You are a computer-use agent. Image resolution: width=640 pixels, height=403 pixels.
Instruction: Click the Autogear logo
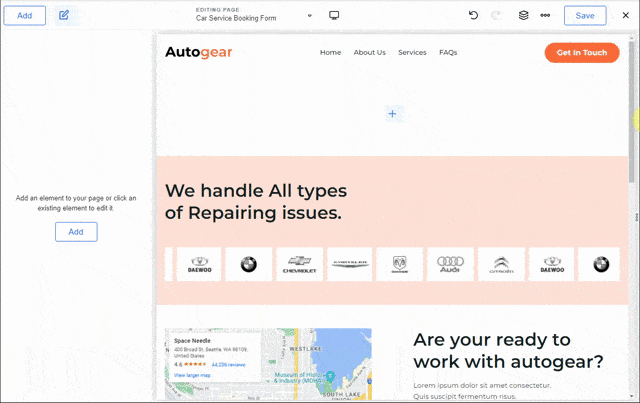coord(198,52)
